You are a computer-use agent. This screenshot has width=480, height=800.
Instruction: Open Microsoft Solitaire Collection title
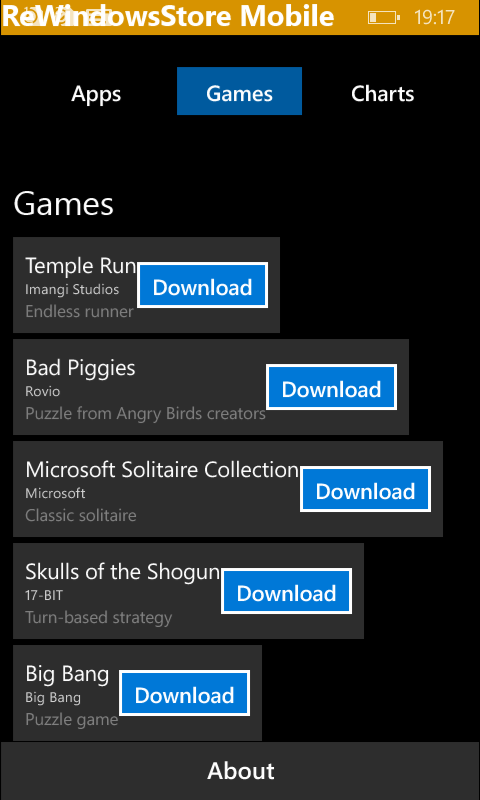click(162, 469)
